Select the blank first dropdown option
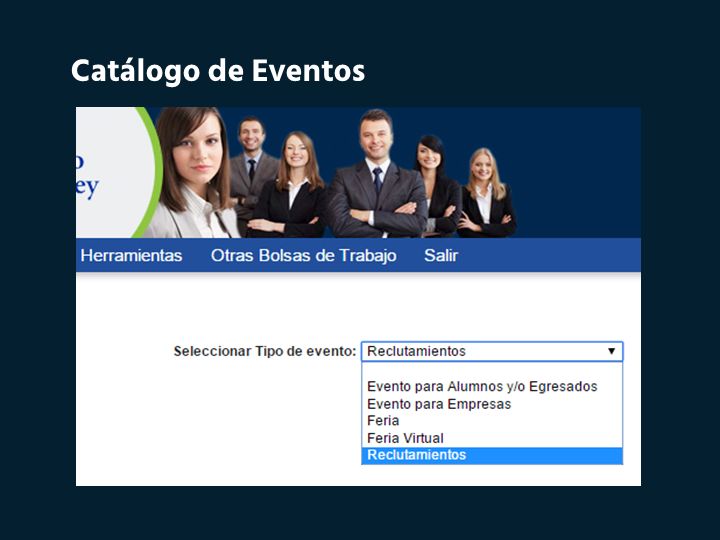This screenshot has width=720, height=540. point(492,370)
